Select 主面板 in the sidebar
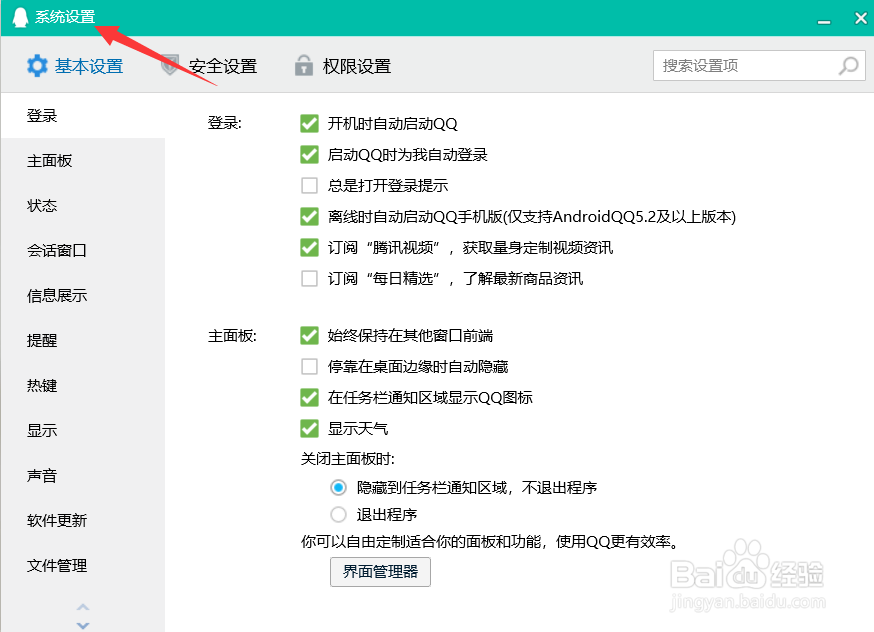This screenshot has height=632, width=874. coord(83,161)
